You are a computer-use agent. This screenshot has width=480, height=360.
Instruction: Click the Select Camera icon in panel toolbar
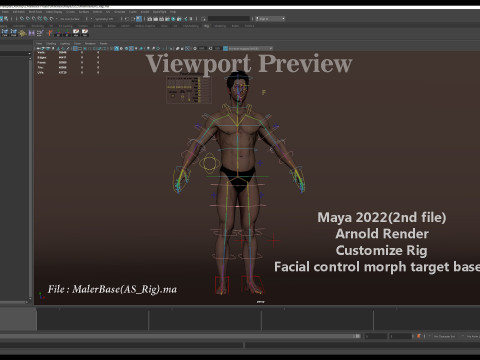click(38, 48)
